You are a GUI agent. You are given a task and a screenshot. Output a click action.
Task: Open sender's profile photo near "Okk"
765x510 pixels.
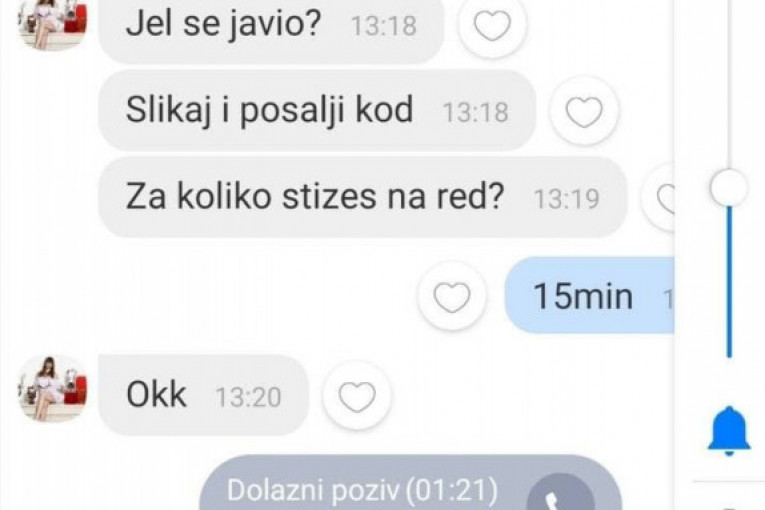53,388
